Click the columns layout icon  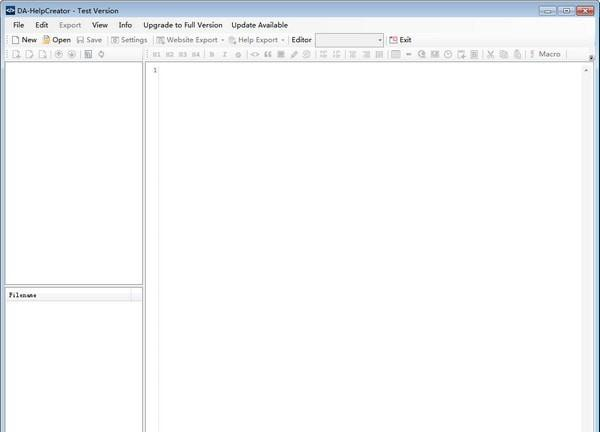tap(379, 54)
